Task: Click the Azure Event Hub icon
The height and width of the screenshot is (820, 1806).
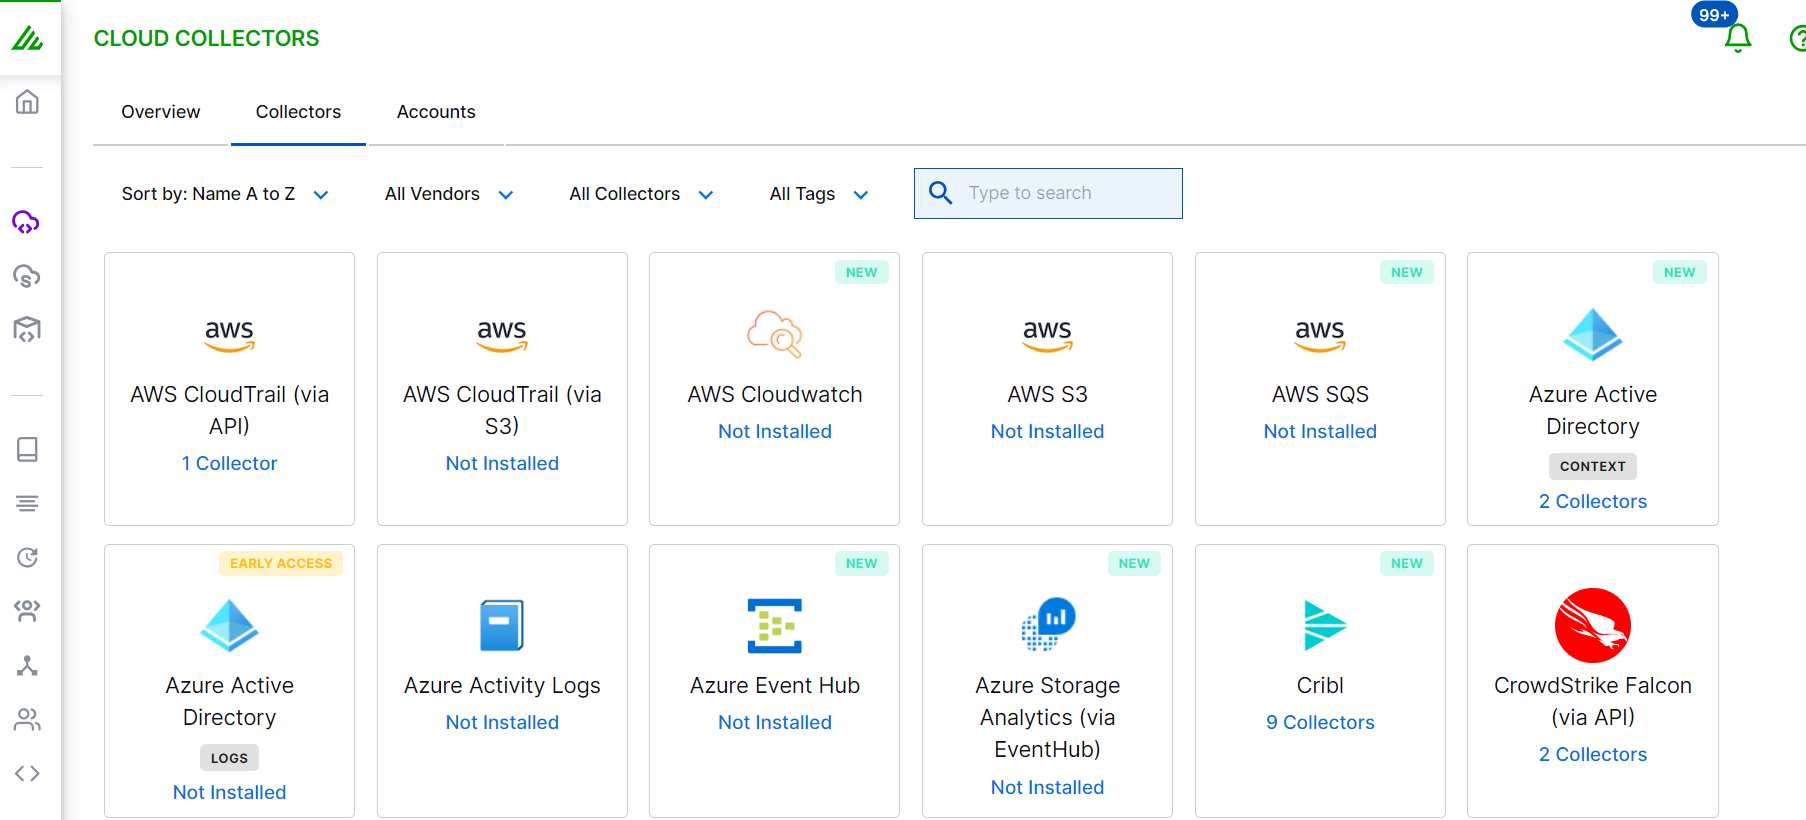Action: (775, 626)
